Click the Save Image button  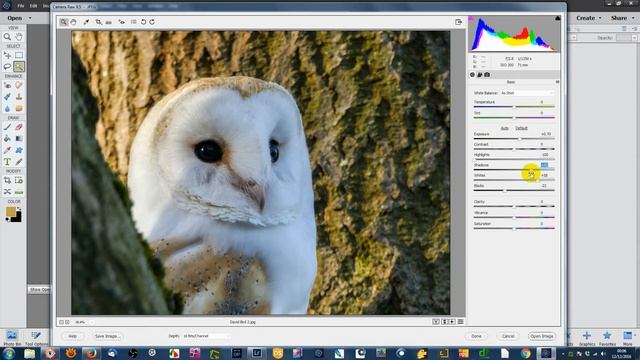click(107, 336)
